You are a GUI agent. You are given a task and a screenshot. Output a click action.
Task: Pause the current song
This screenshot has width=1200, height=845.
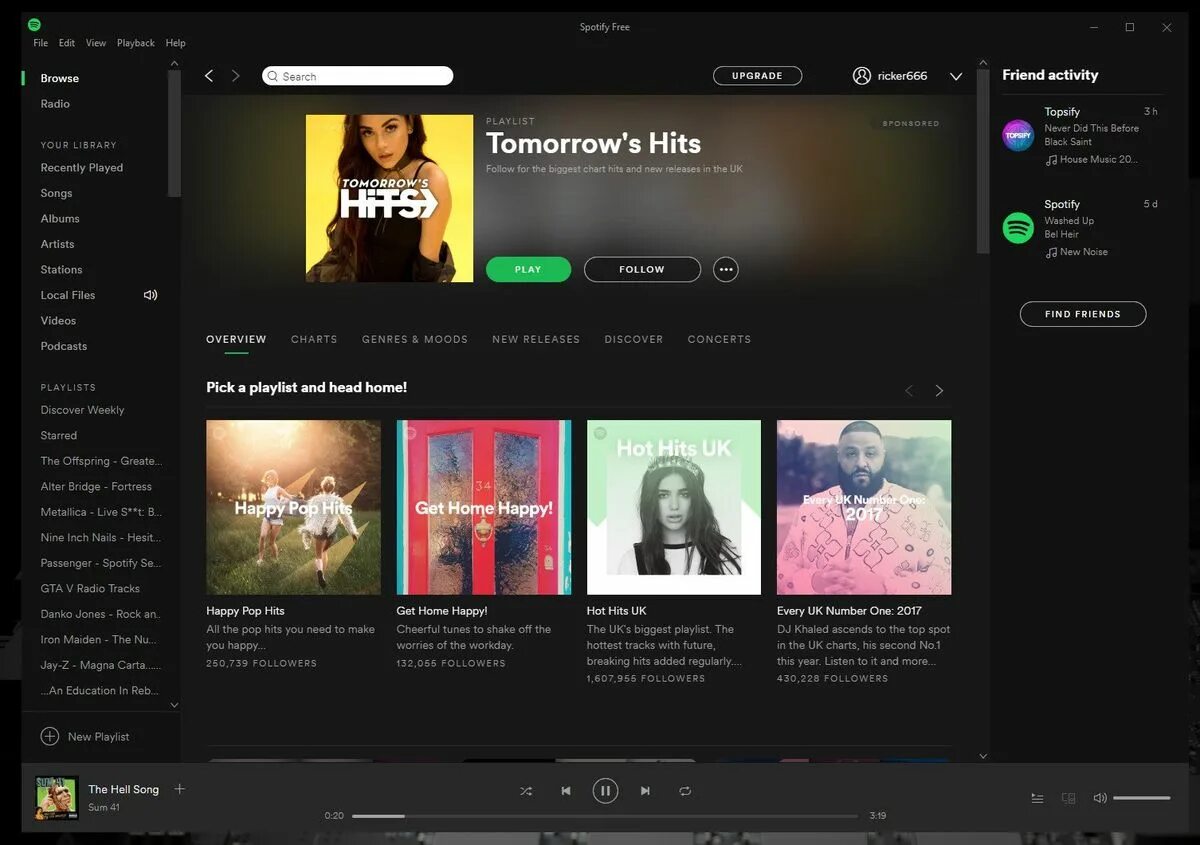coord(605,791)
